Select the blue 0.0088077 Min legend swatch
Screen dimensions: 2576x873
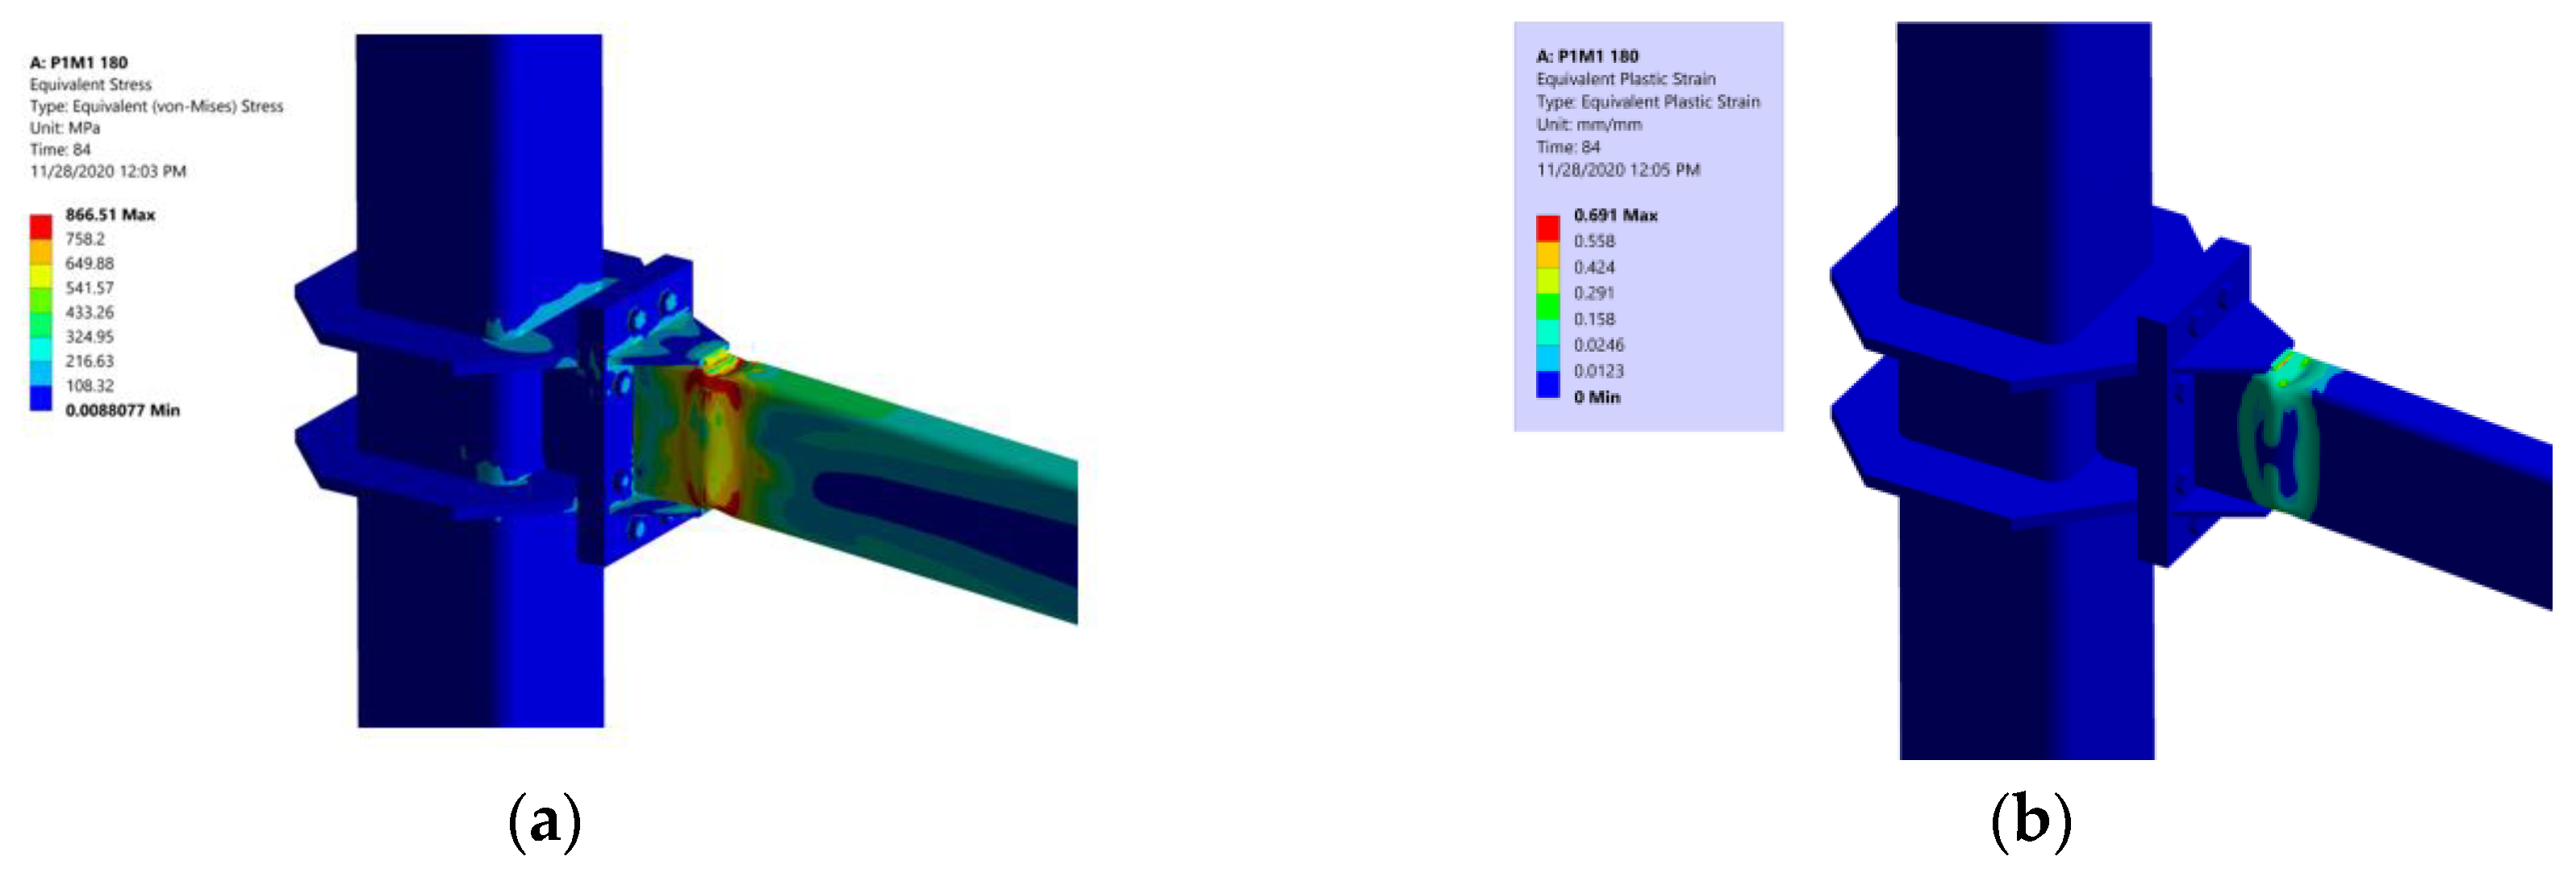click(40, 398)
